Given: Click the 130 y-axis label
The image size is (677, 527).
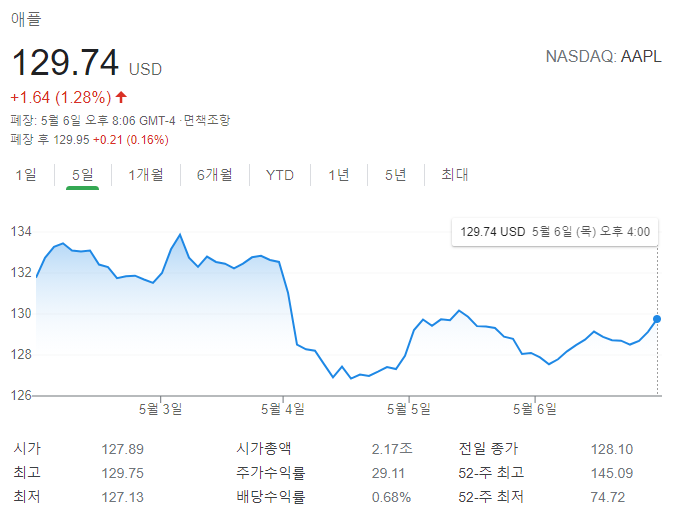Looking at the screenshot, I should point(21,313).
